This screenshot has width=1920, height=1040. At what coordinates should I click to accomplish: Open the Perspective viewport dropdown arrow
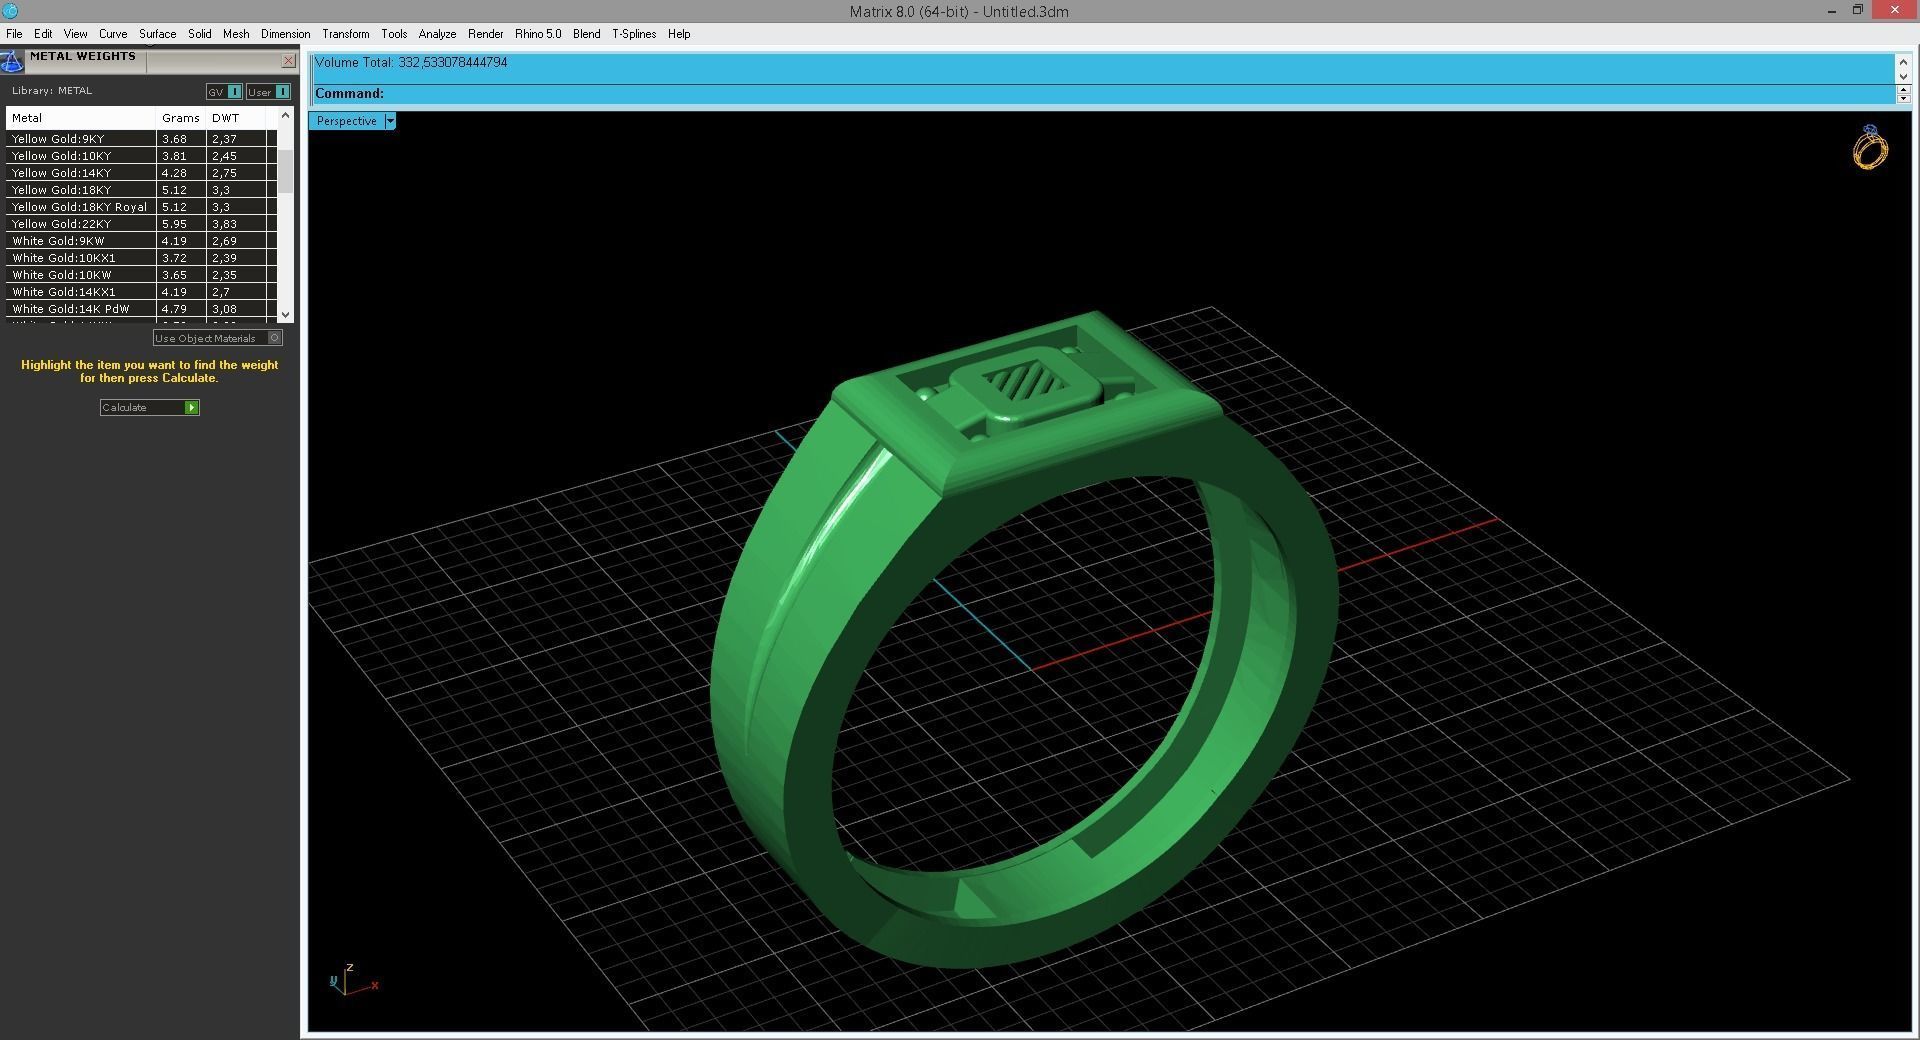(x=390, y=121)
